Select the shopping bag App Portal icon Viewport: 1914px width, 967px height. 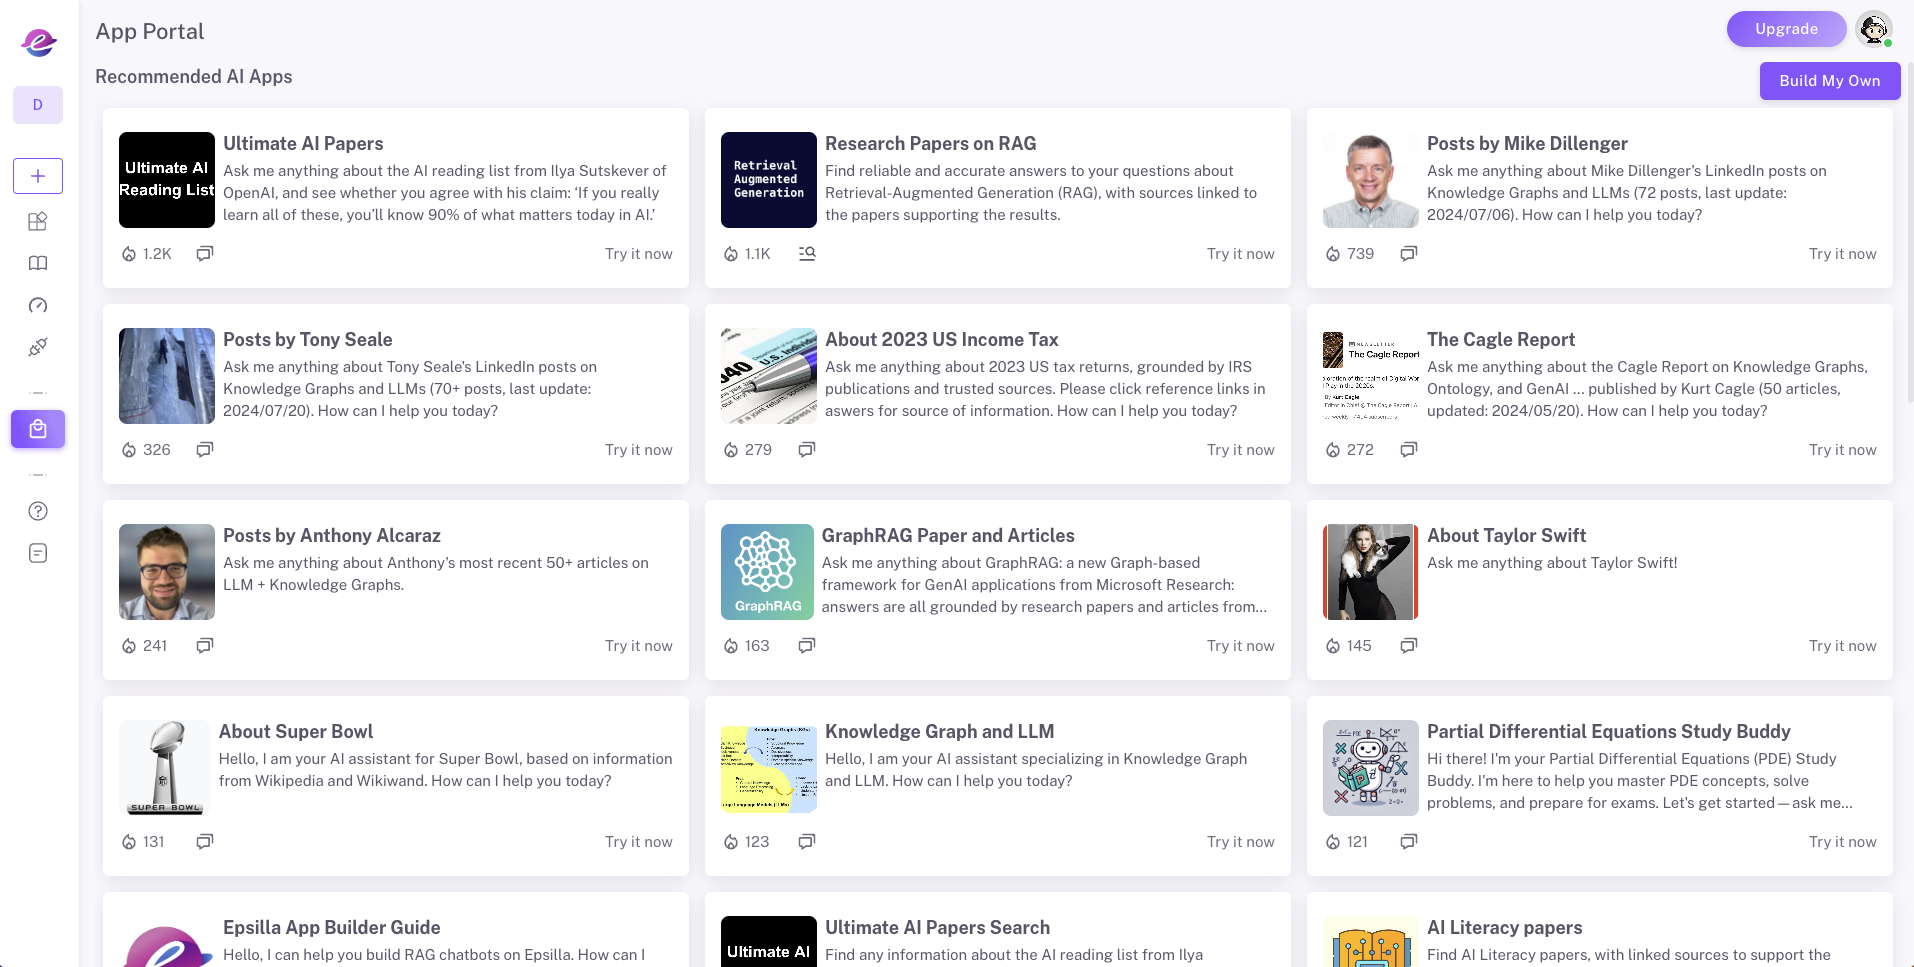click(38, 429)
